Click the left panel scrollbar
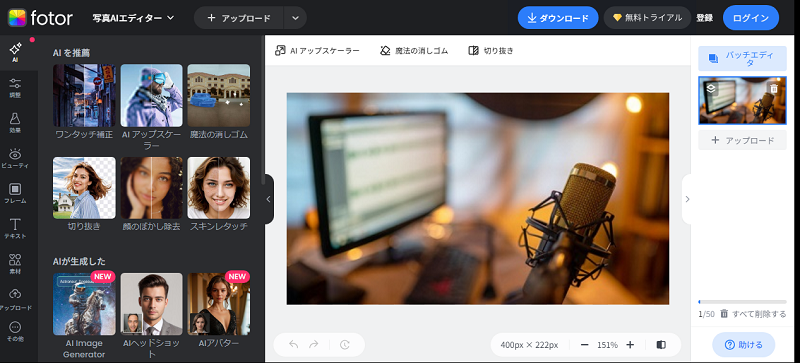The width and height of the screenshot is (800, 363). [263, 110]
